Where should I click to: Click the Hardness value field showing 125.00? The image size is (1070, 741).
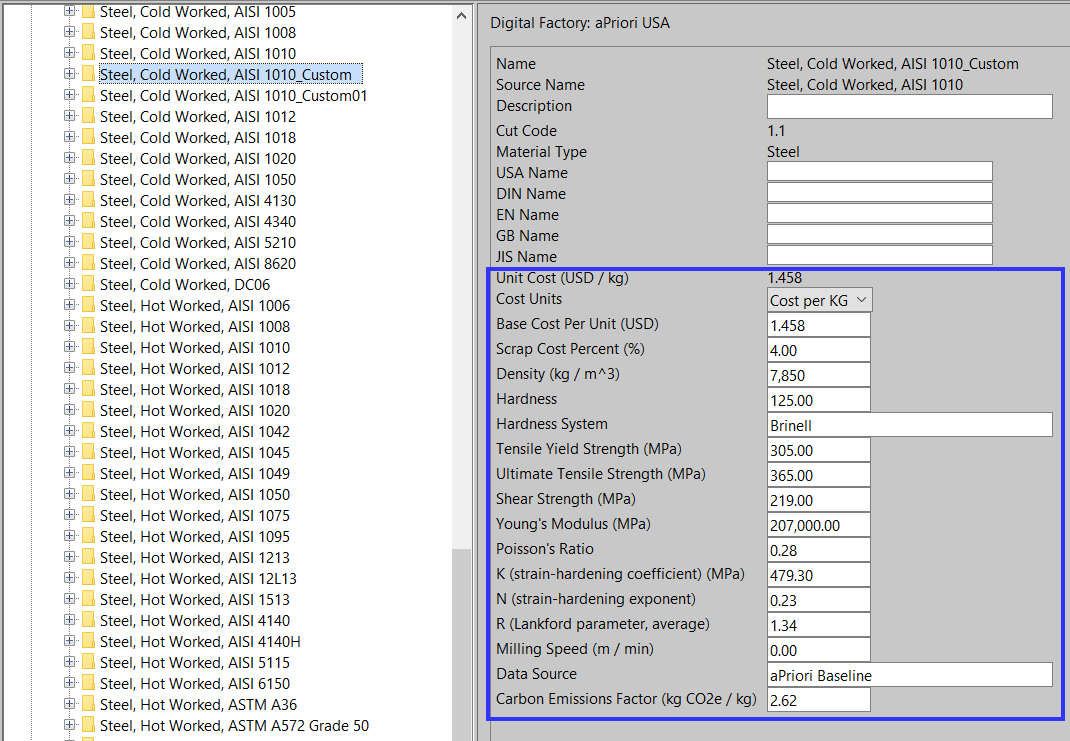tap(819, 400)
